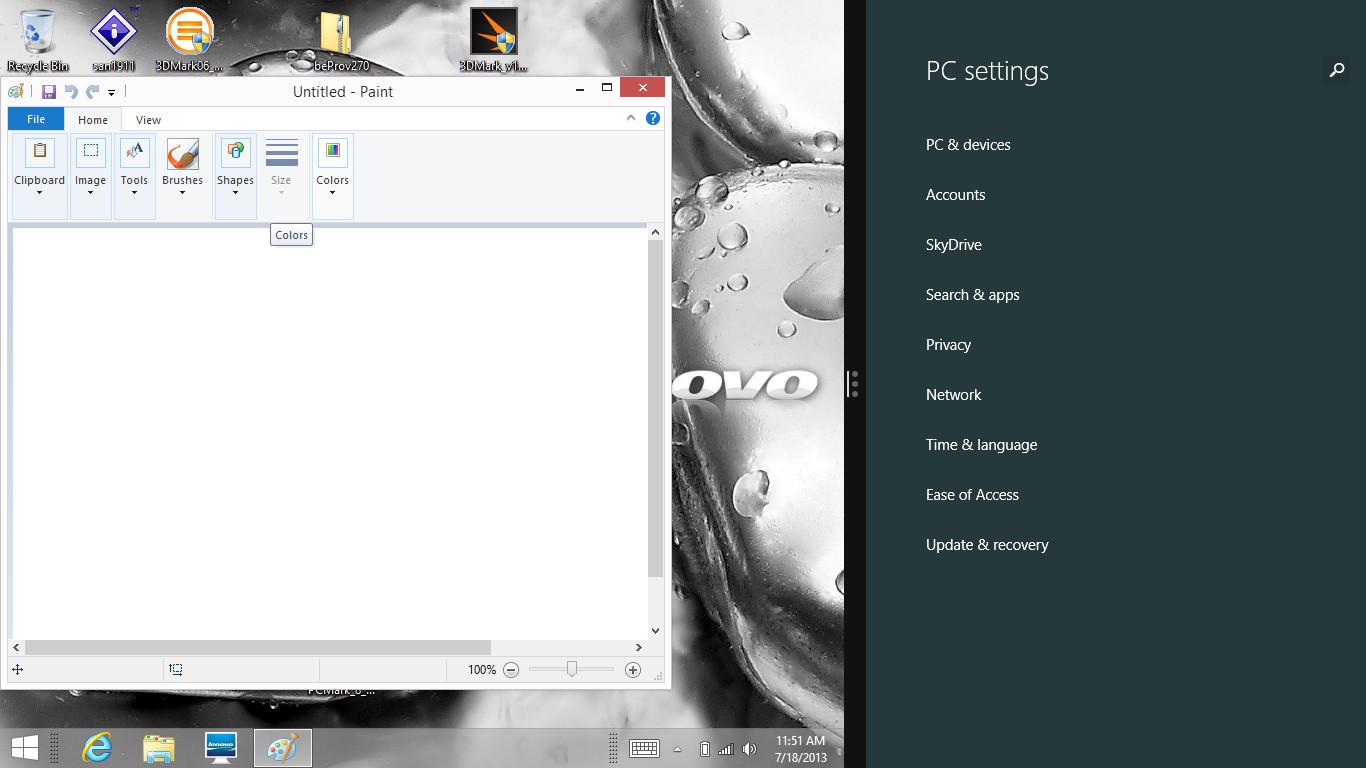Viewport: 1366px width, 768px height.
Task: Click the Paint palette icon in the title bar
Action: (x=16, y=92)
